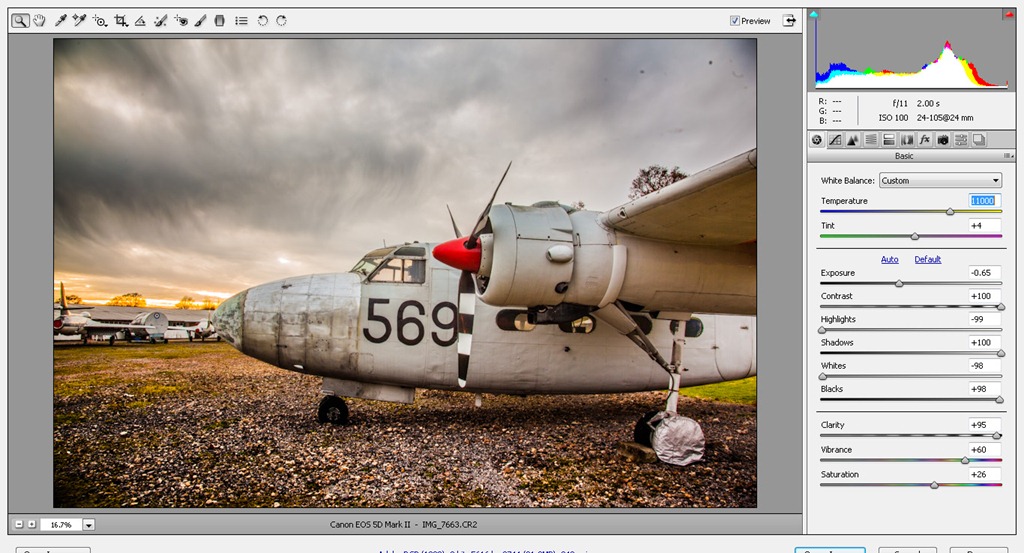Click the Saturation value field showing +26
This screenshot has width=1024, height=553.
(984, 474)
